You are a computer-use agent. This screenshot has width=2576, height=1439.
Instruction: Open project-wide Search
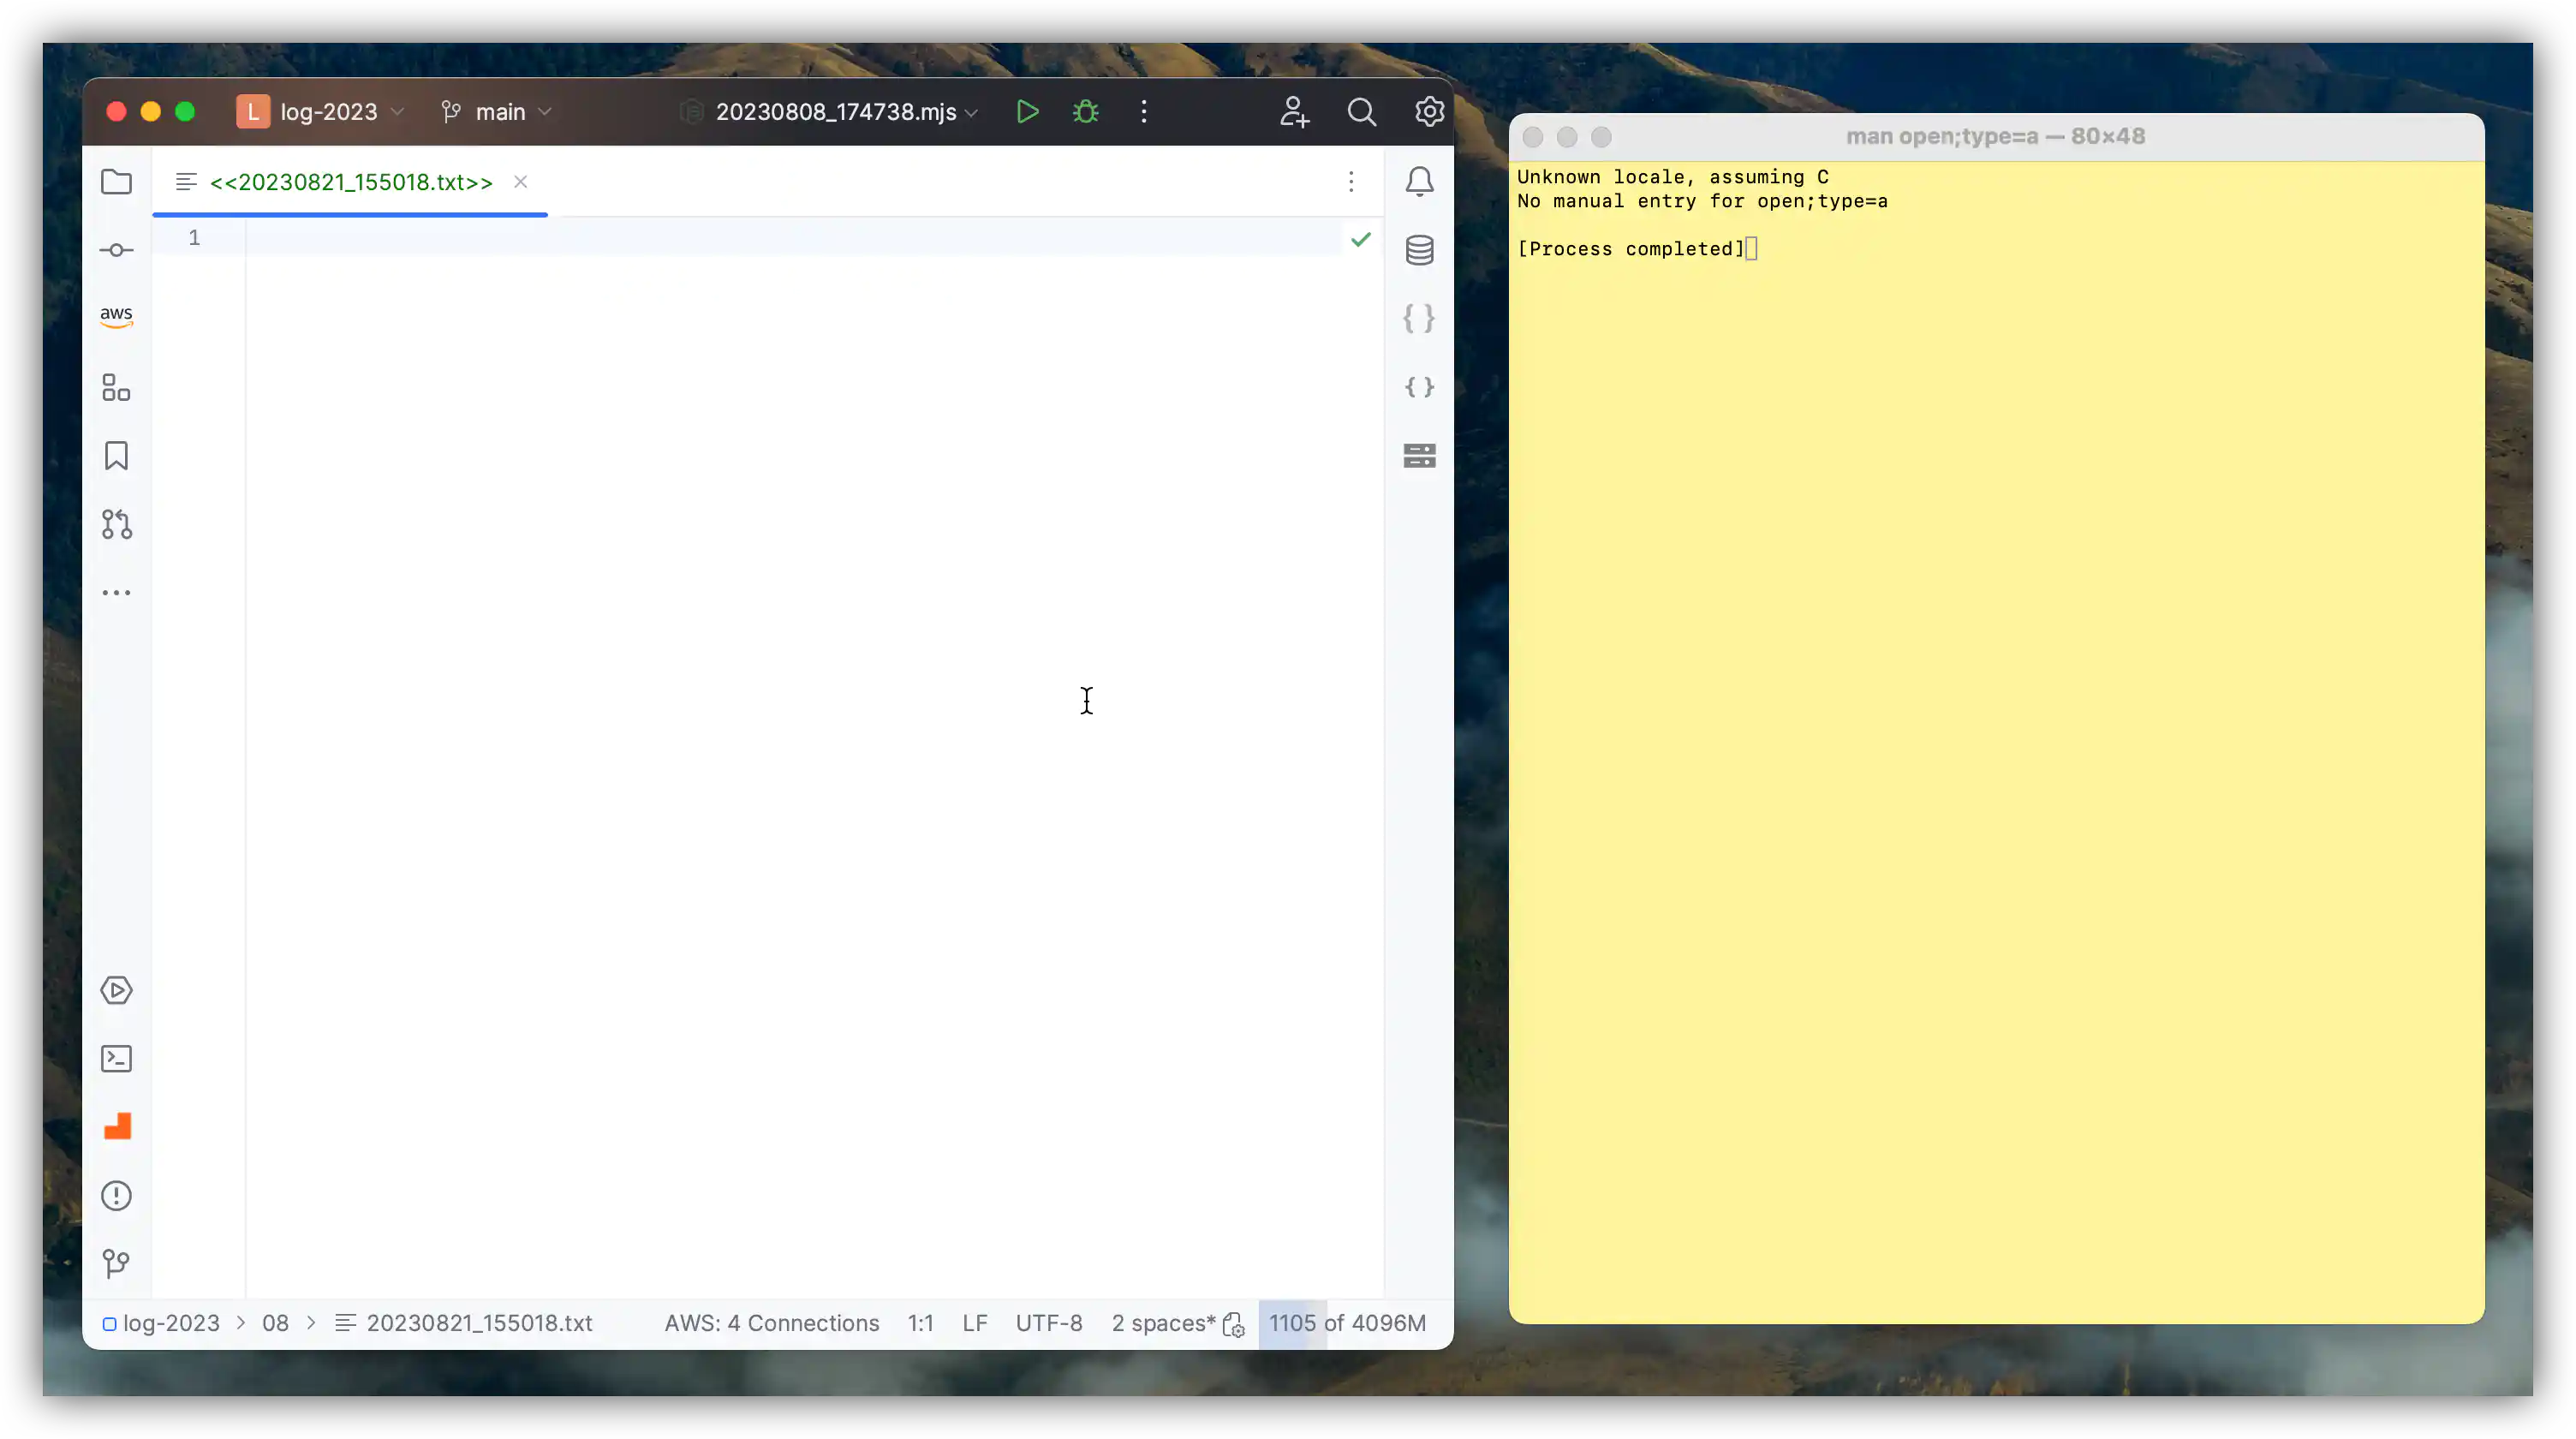tap(1362, 112)
